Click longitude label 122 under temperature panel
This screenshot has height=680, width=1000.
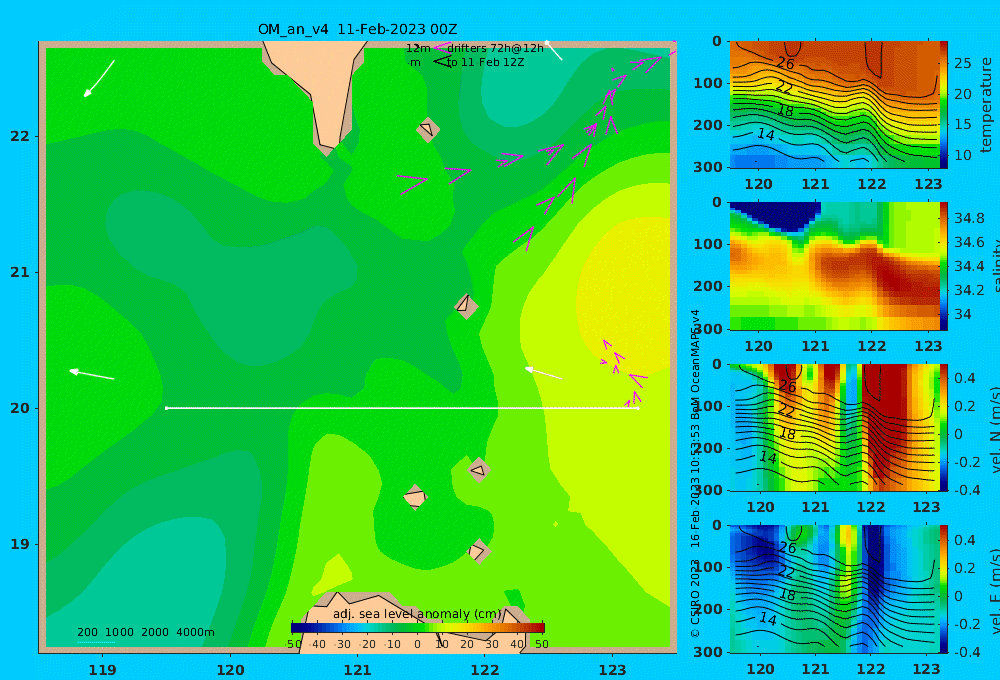pyautogui.click(x=871, y=184)
